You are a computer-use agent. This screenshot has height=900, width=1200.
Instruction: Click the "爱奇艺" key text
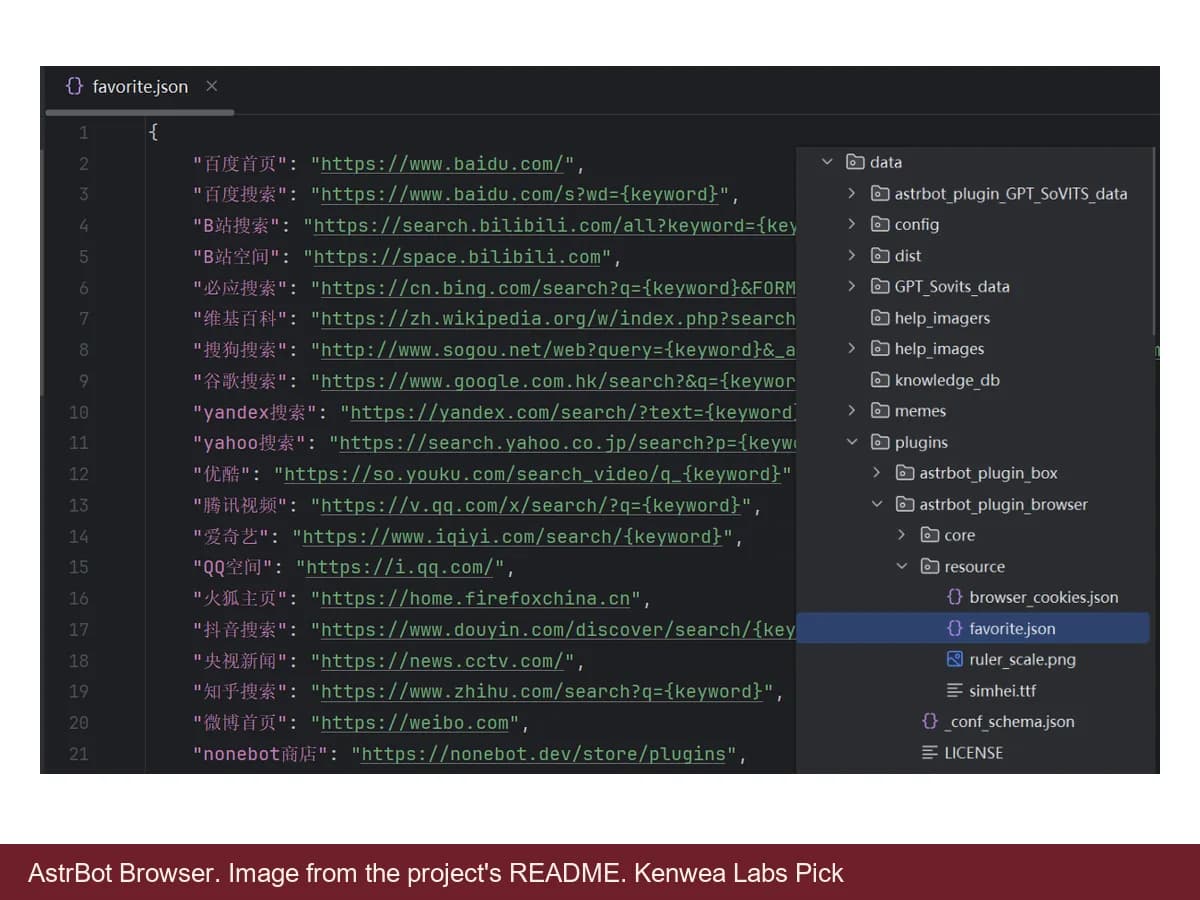point(232,537)
